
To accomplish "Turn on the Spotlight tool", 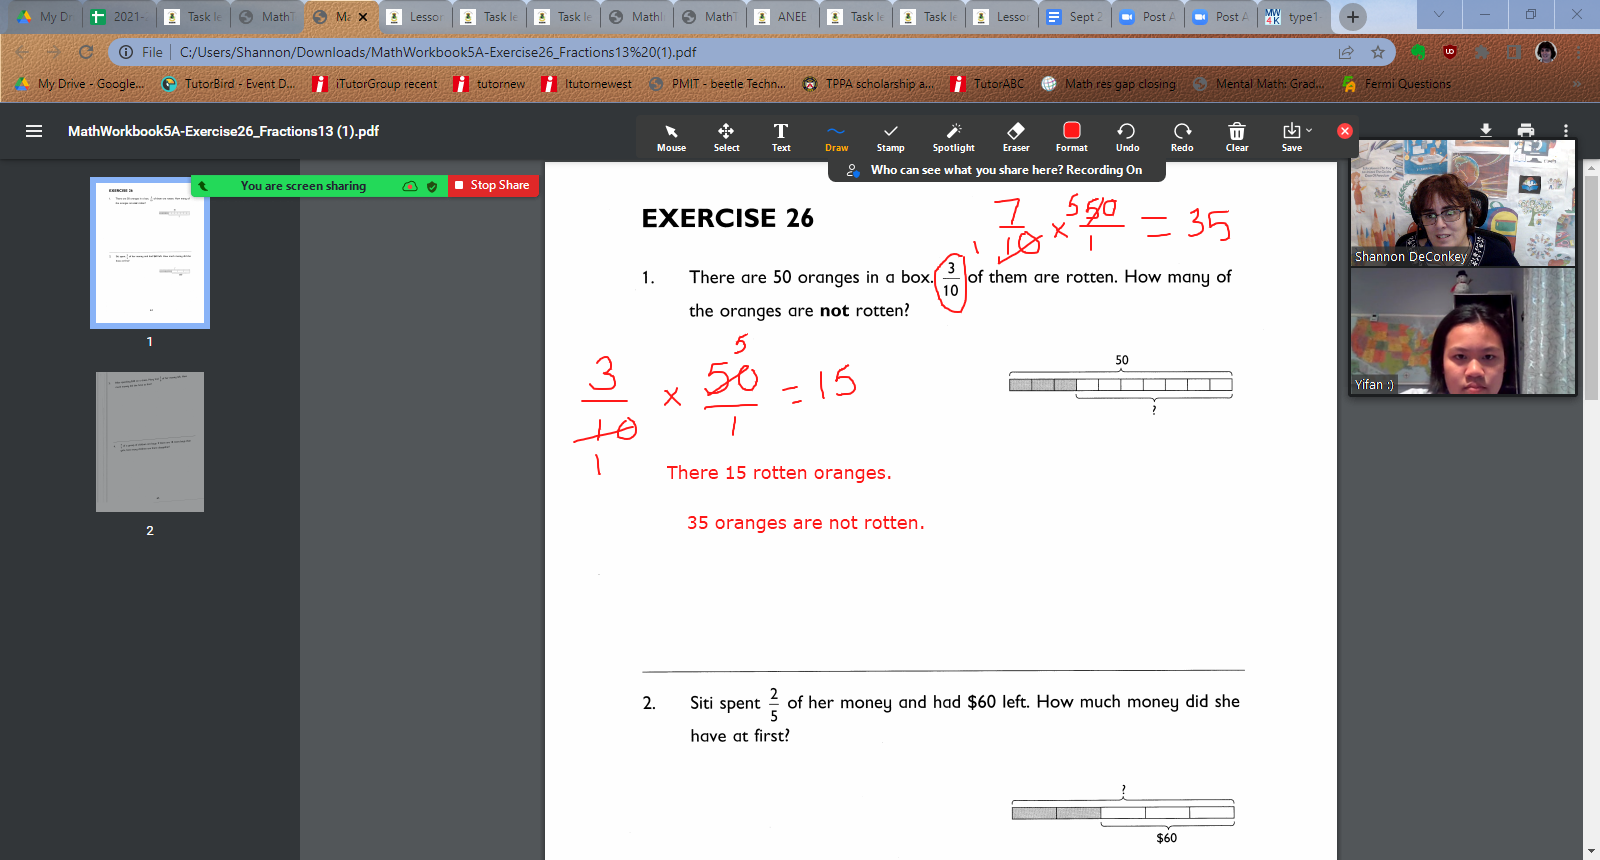I will [x=953, y=137].
